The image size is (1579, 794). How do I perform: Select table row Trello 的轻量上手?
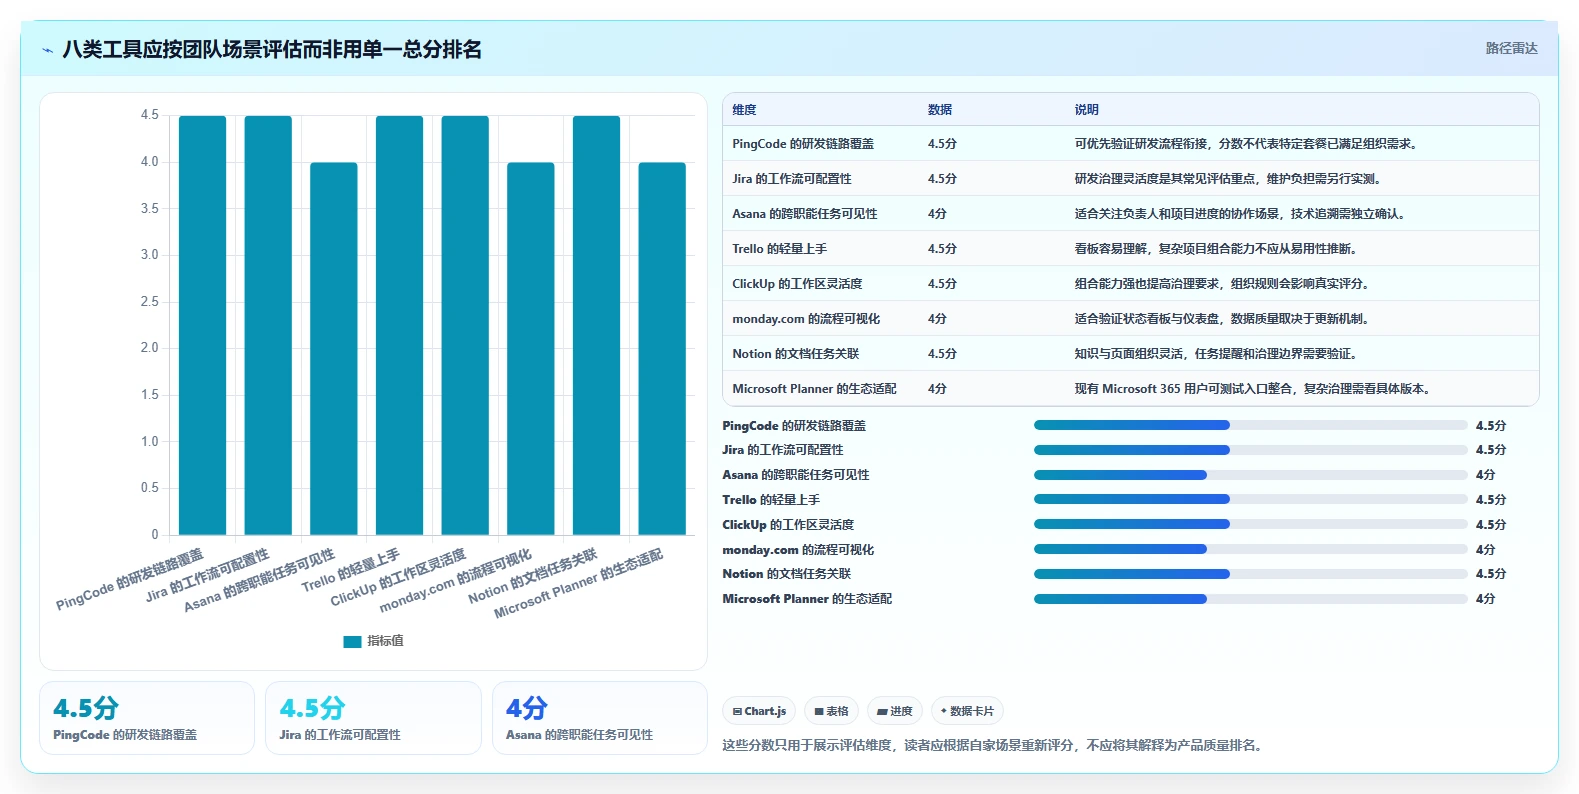click(1130, 249)
